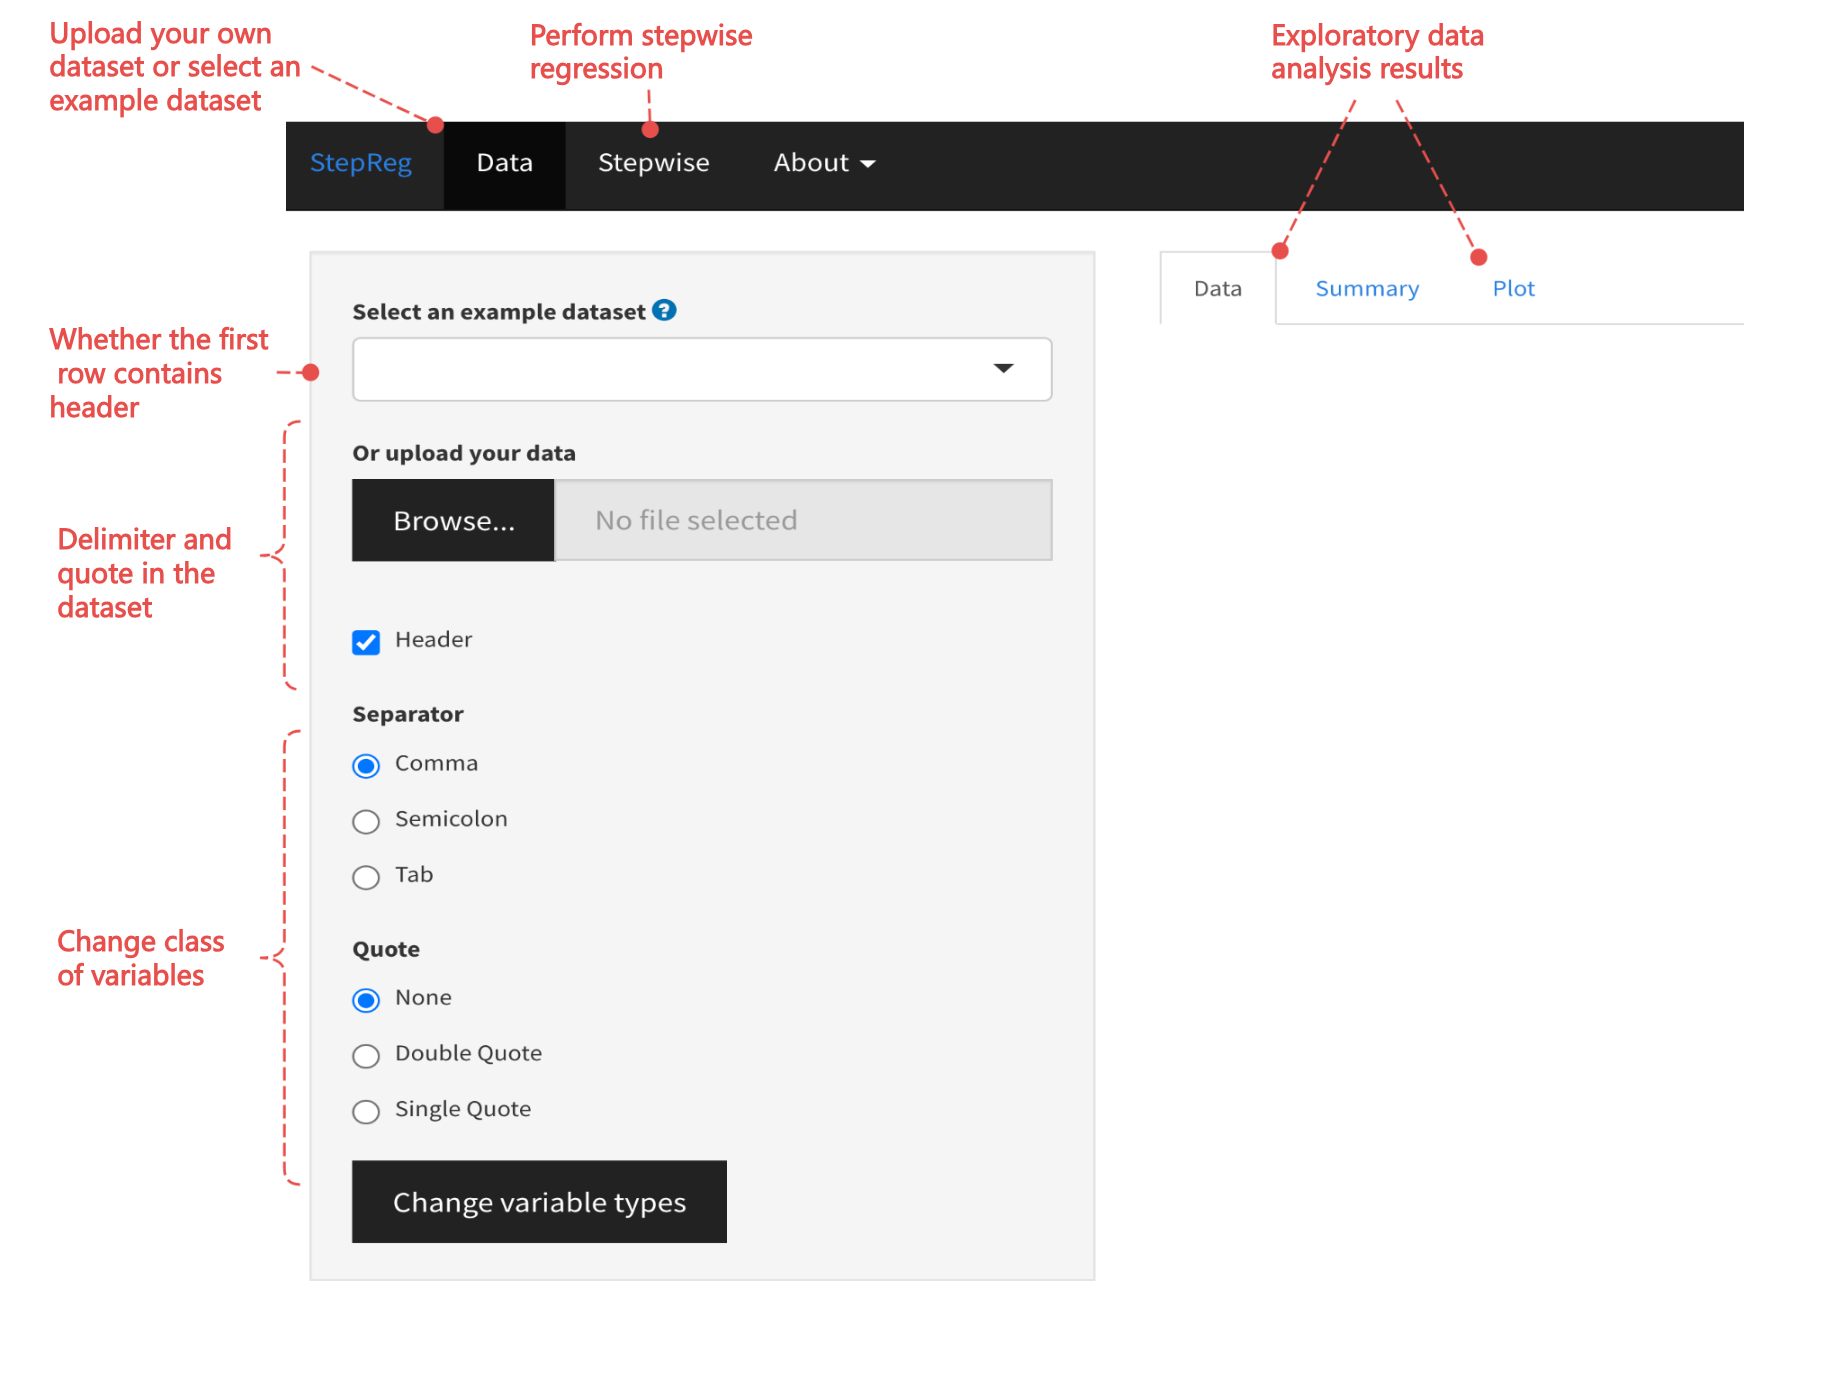Viewport: 1822px width, 1386px height.
Task: Uncheck the Header checkbox
Action: [x=366, y=642]
